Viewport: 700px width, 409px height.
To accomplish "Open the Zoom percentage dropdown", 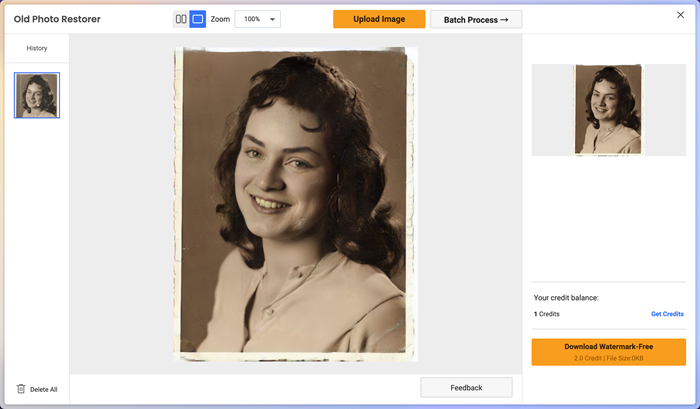I will point(257,19).
